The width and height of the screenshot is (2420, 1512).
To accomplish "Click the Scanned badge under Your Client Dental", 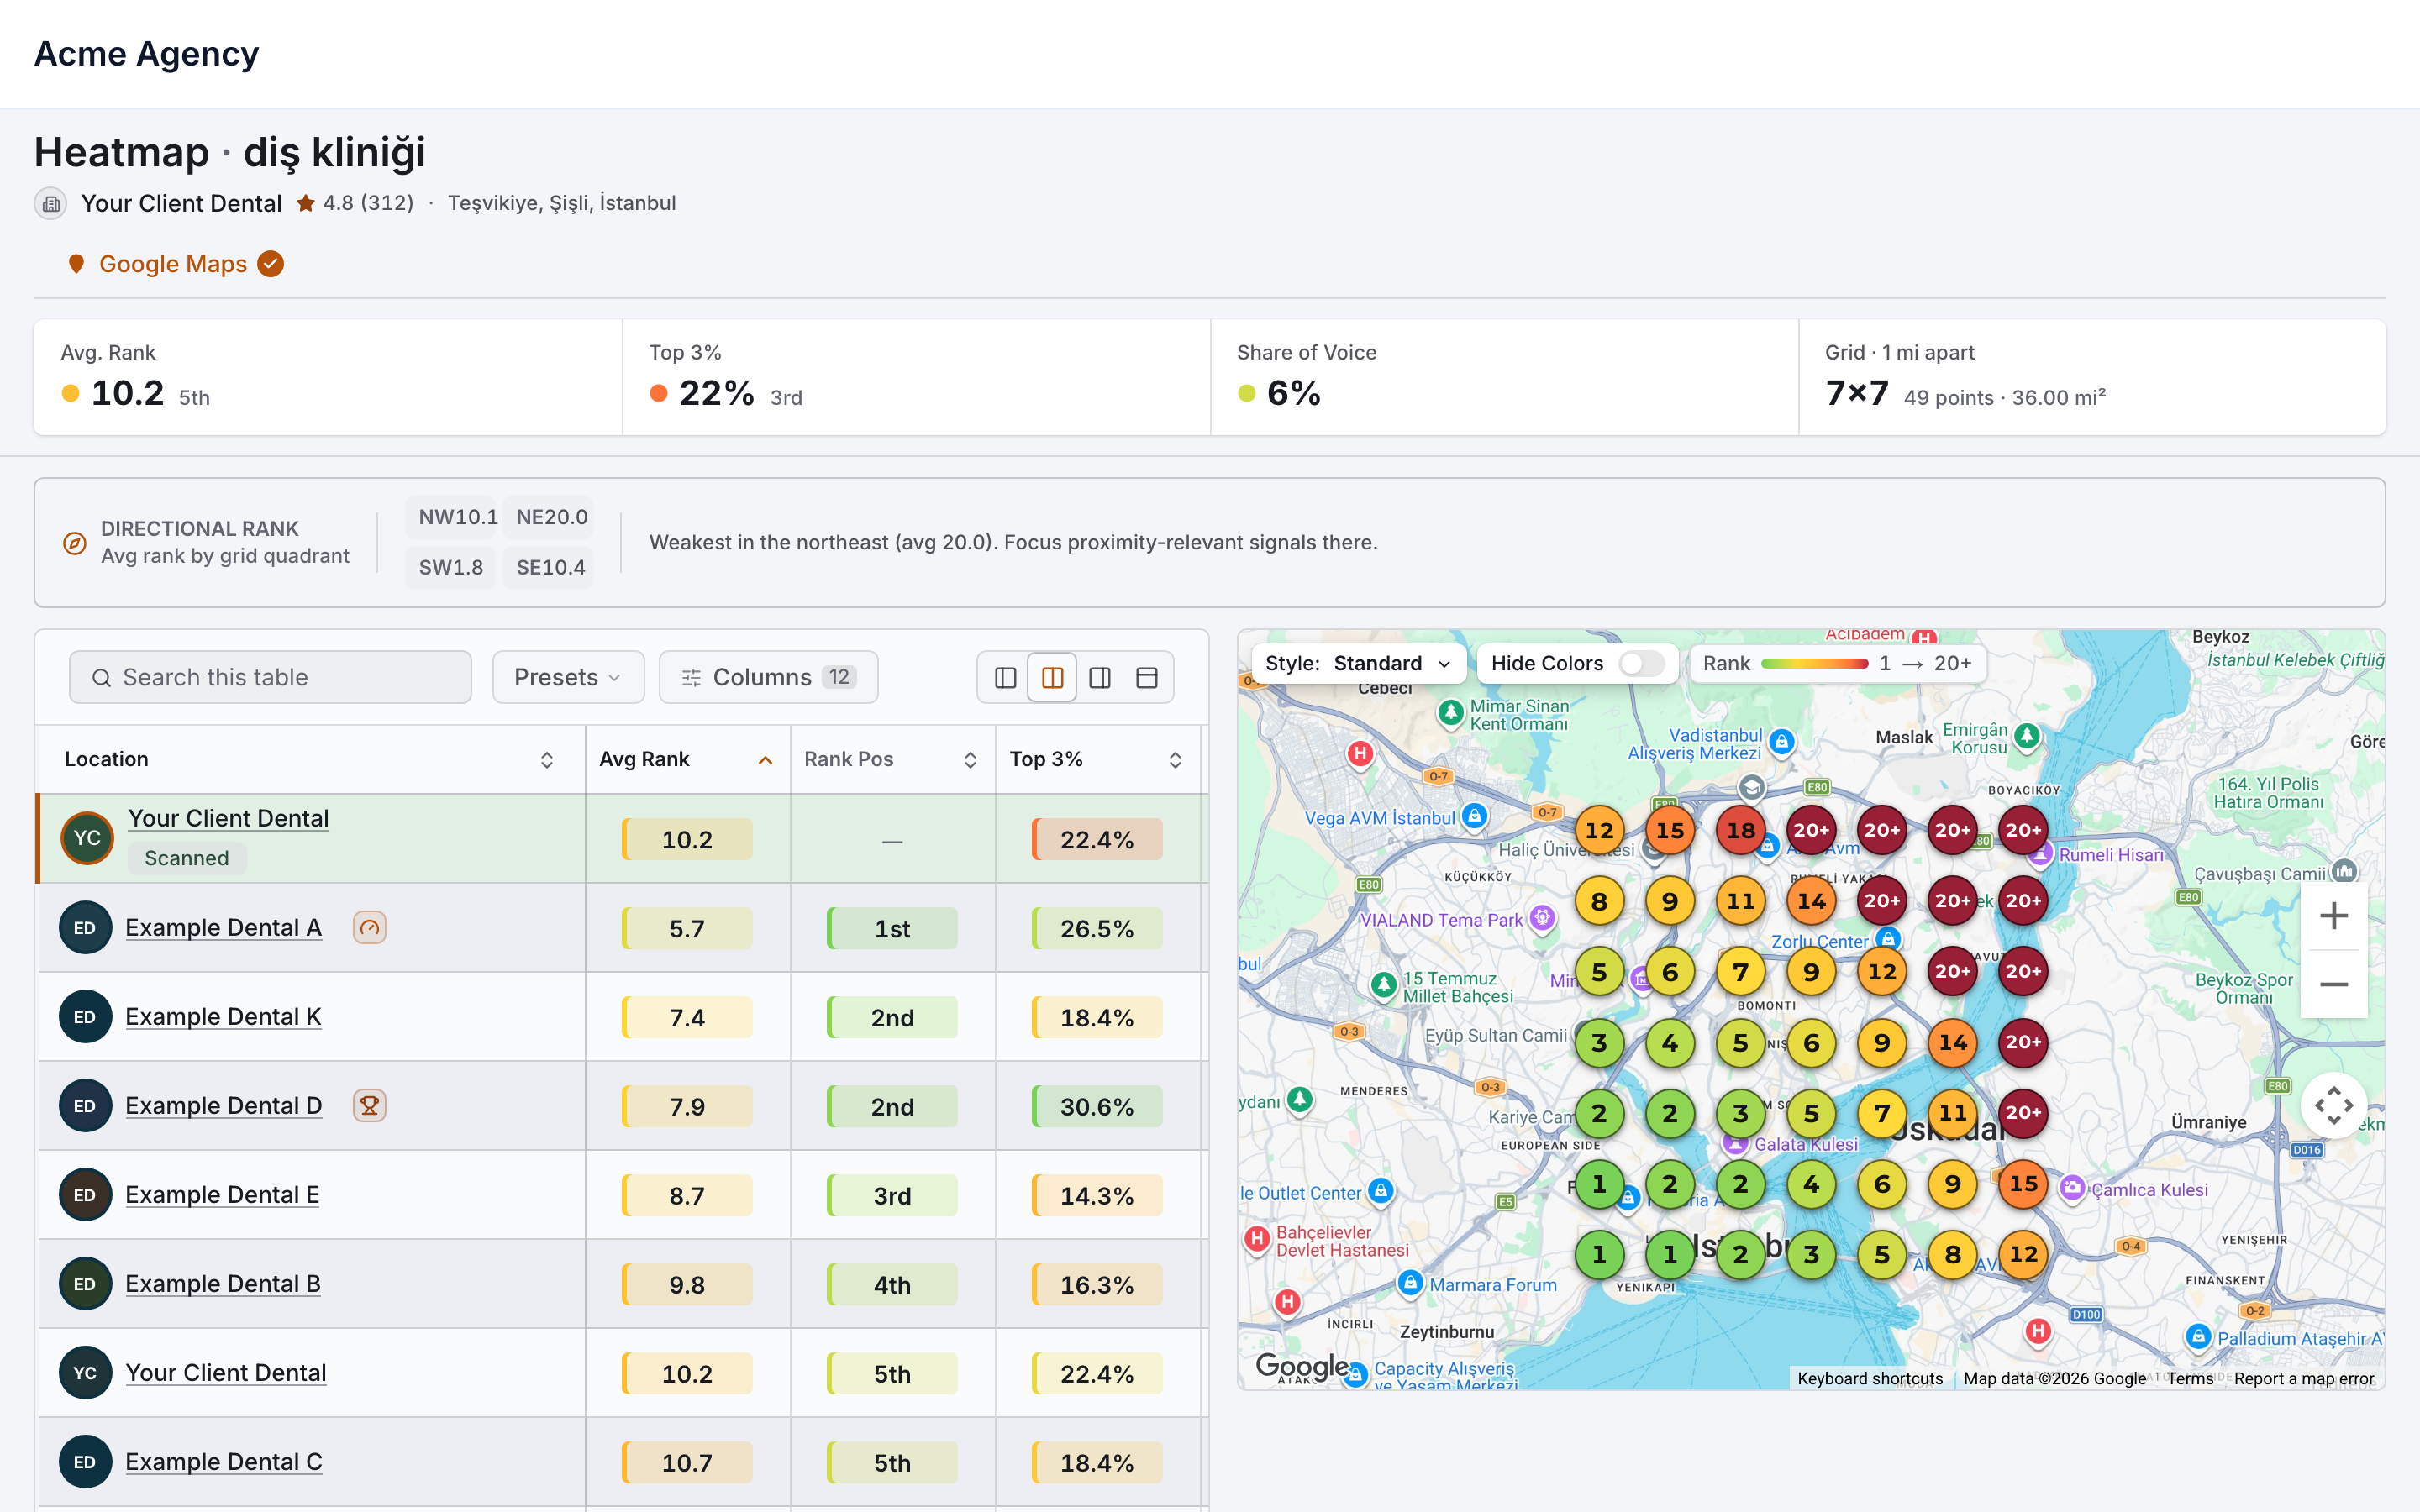I will 187,858.
